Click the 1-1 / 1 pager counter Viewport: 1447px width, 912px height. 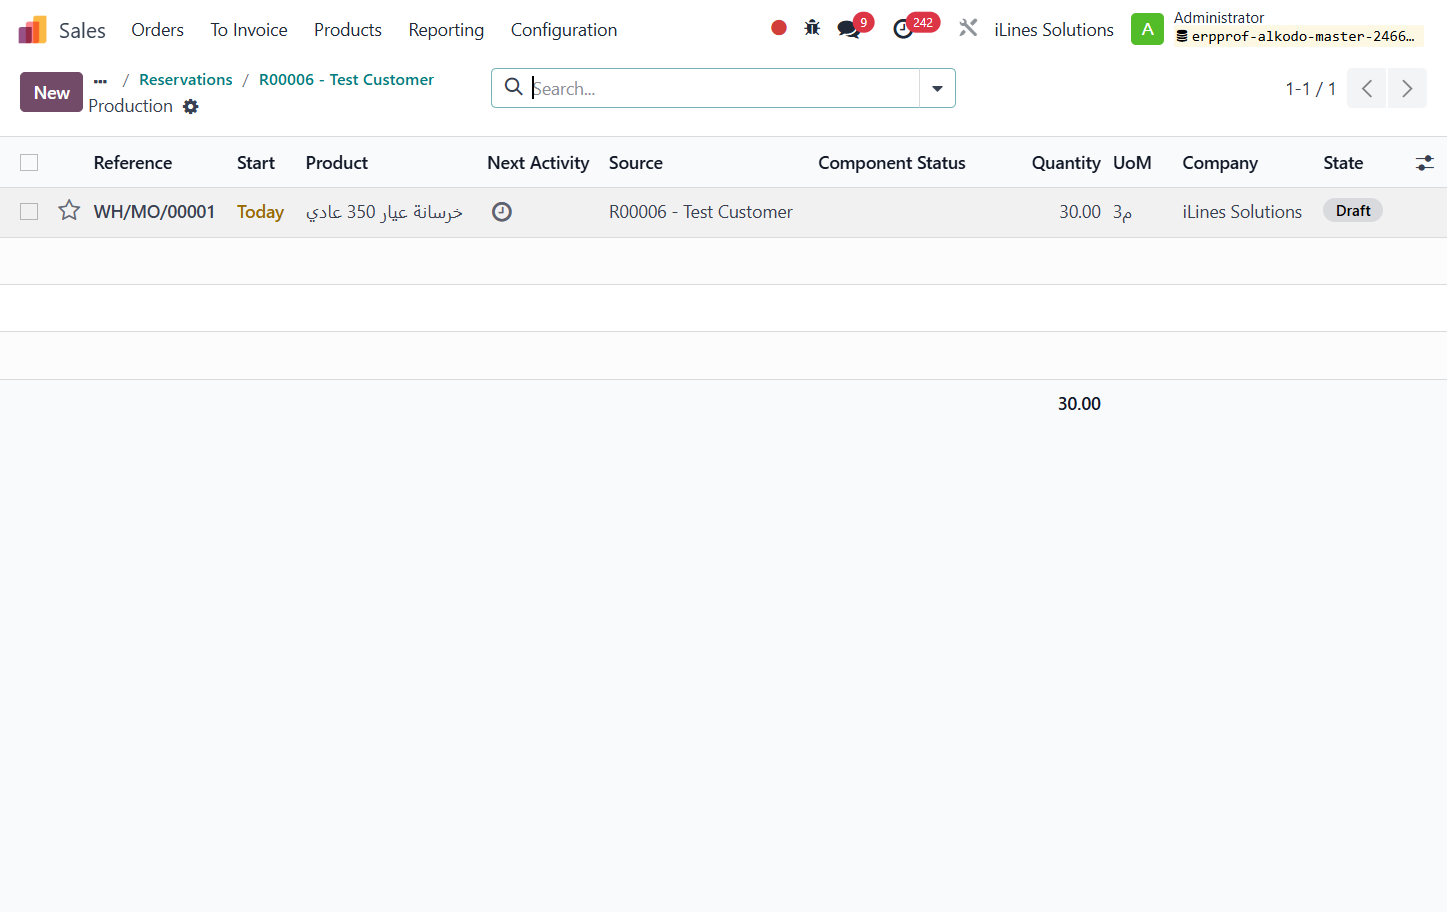click(x=1310, y=89)
